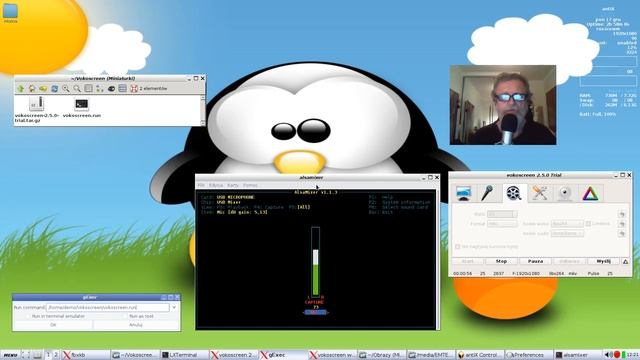Toggle hidden files eye icon
This screenshot has width=640, height=360.
[111, 89]
